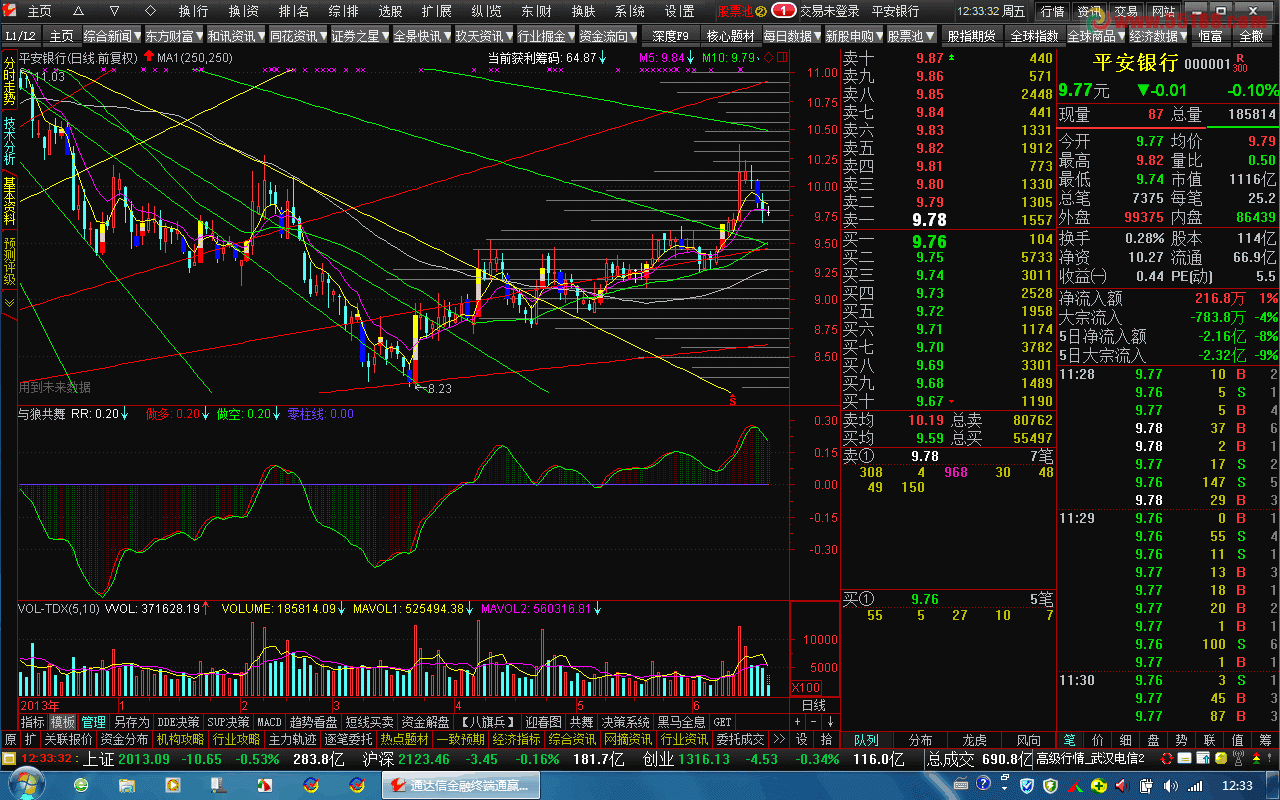Click the red notification badge showing 1
The width and height of the screenshot is (1280, 800).
coord(784,11)
